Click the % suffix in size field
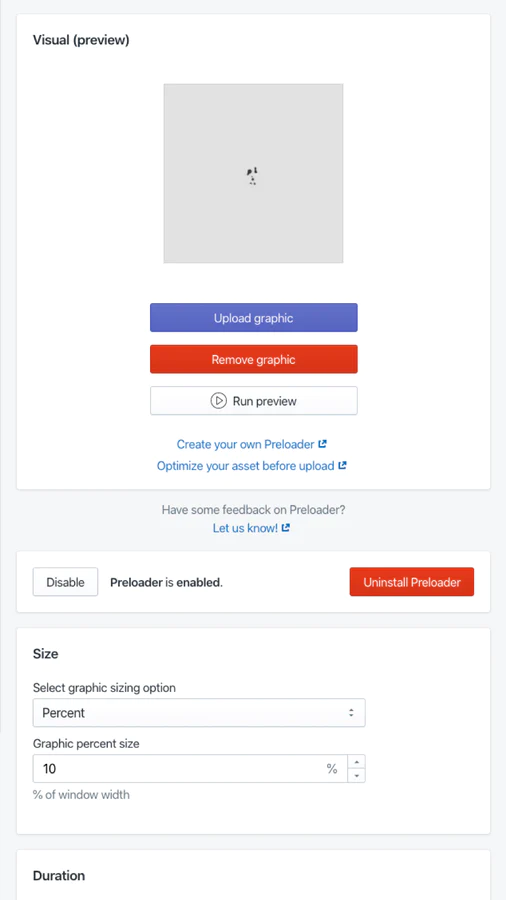This screenshot has width=506, height=900. coord(332,769)
